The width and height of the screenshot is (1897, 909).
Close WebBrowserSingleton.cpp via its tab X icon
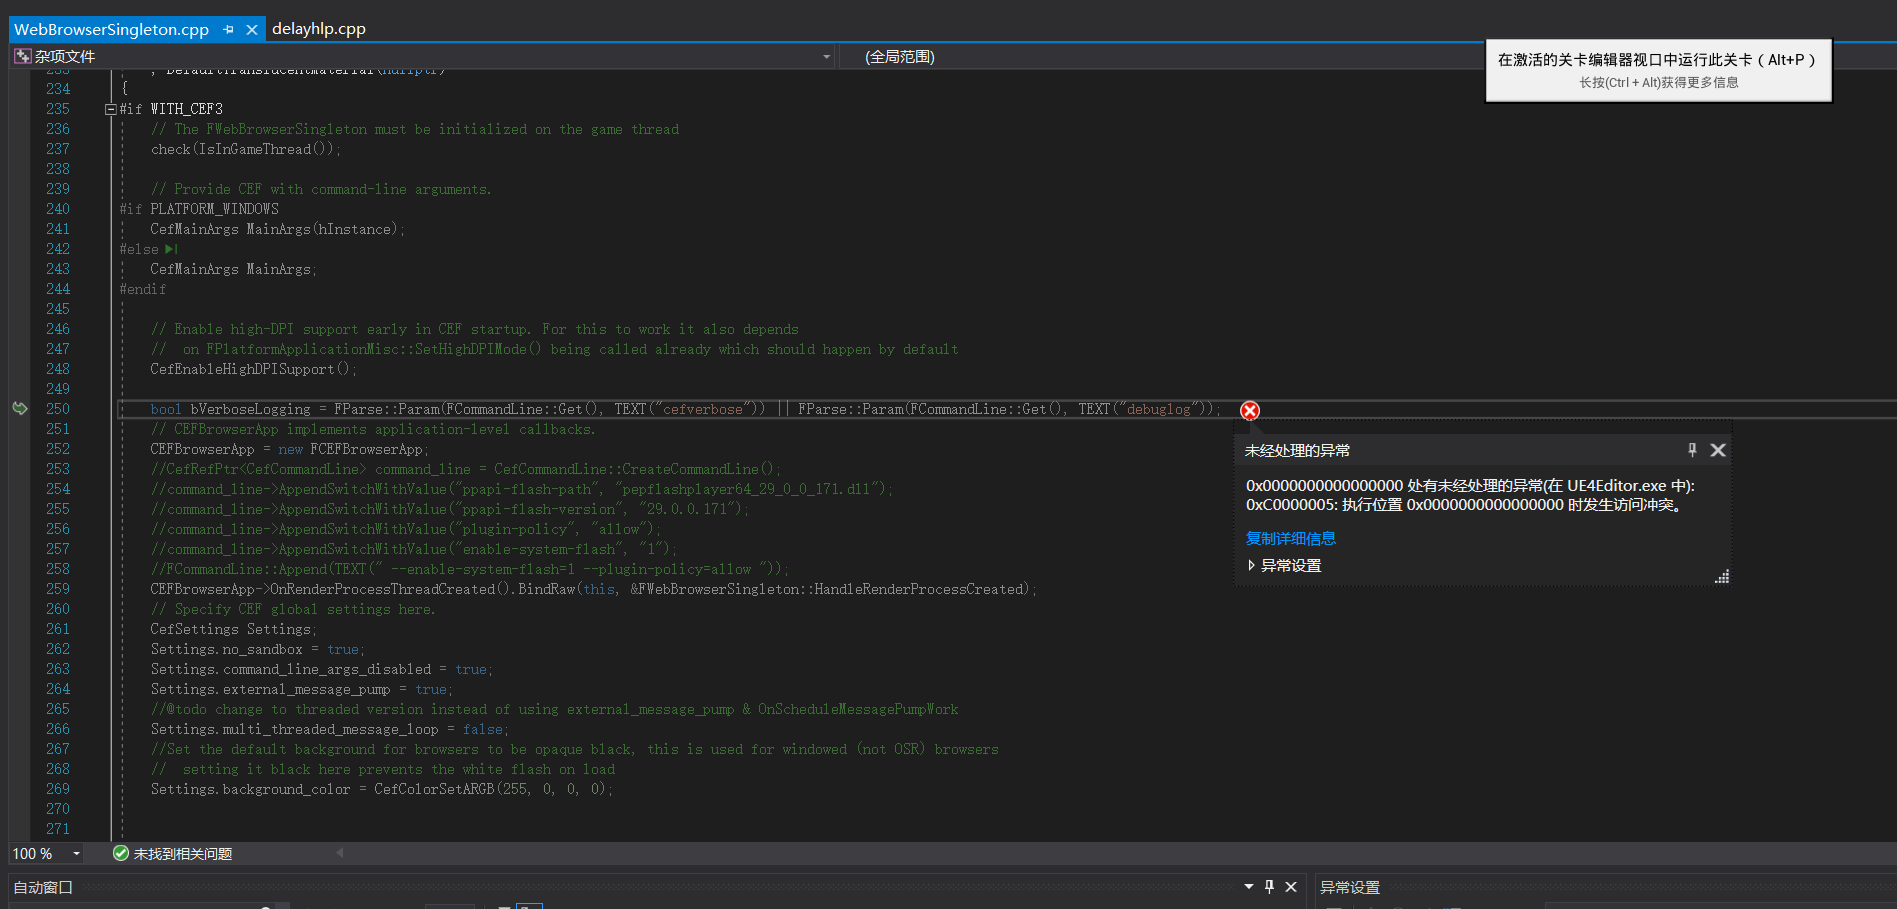coord(252,29)
